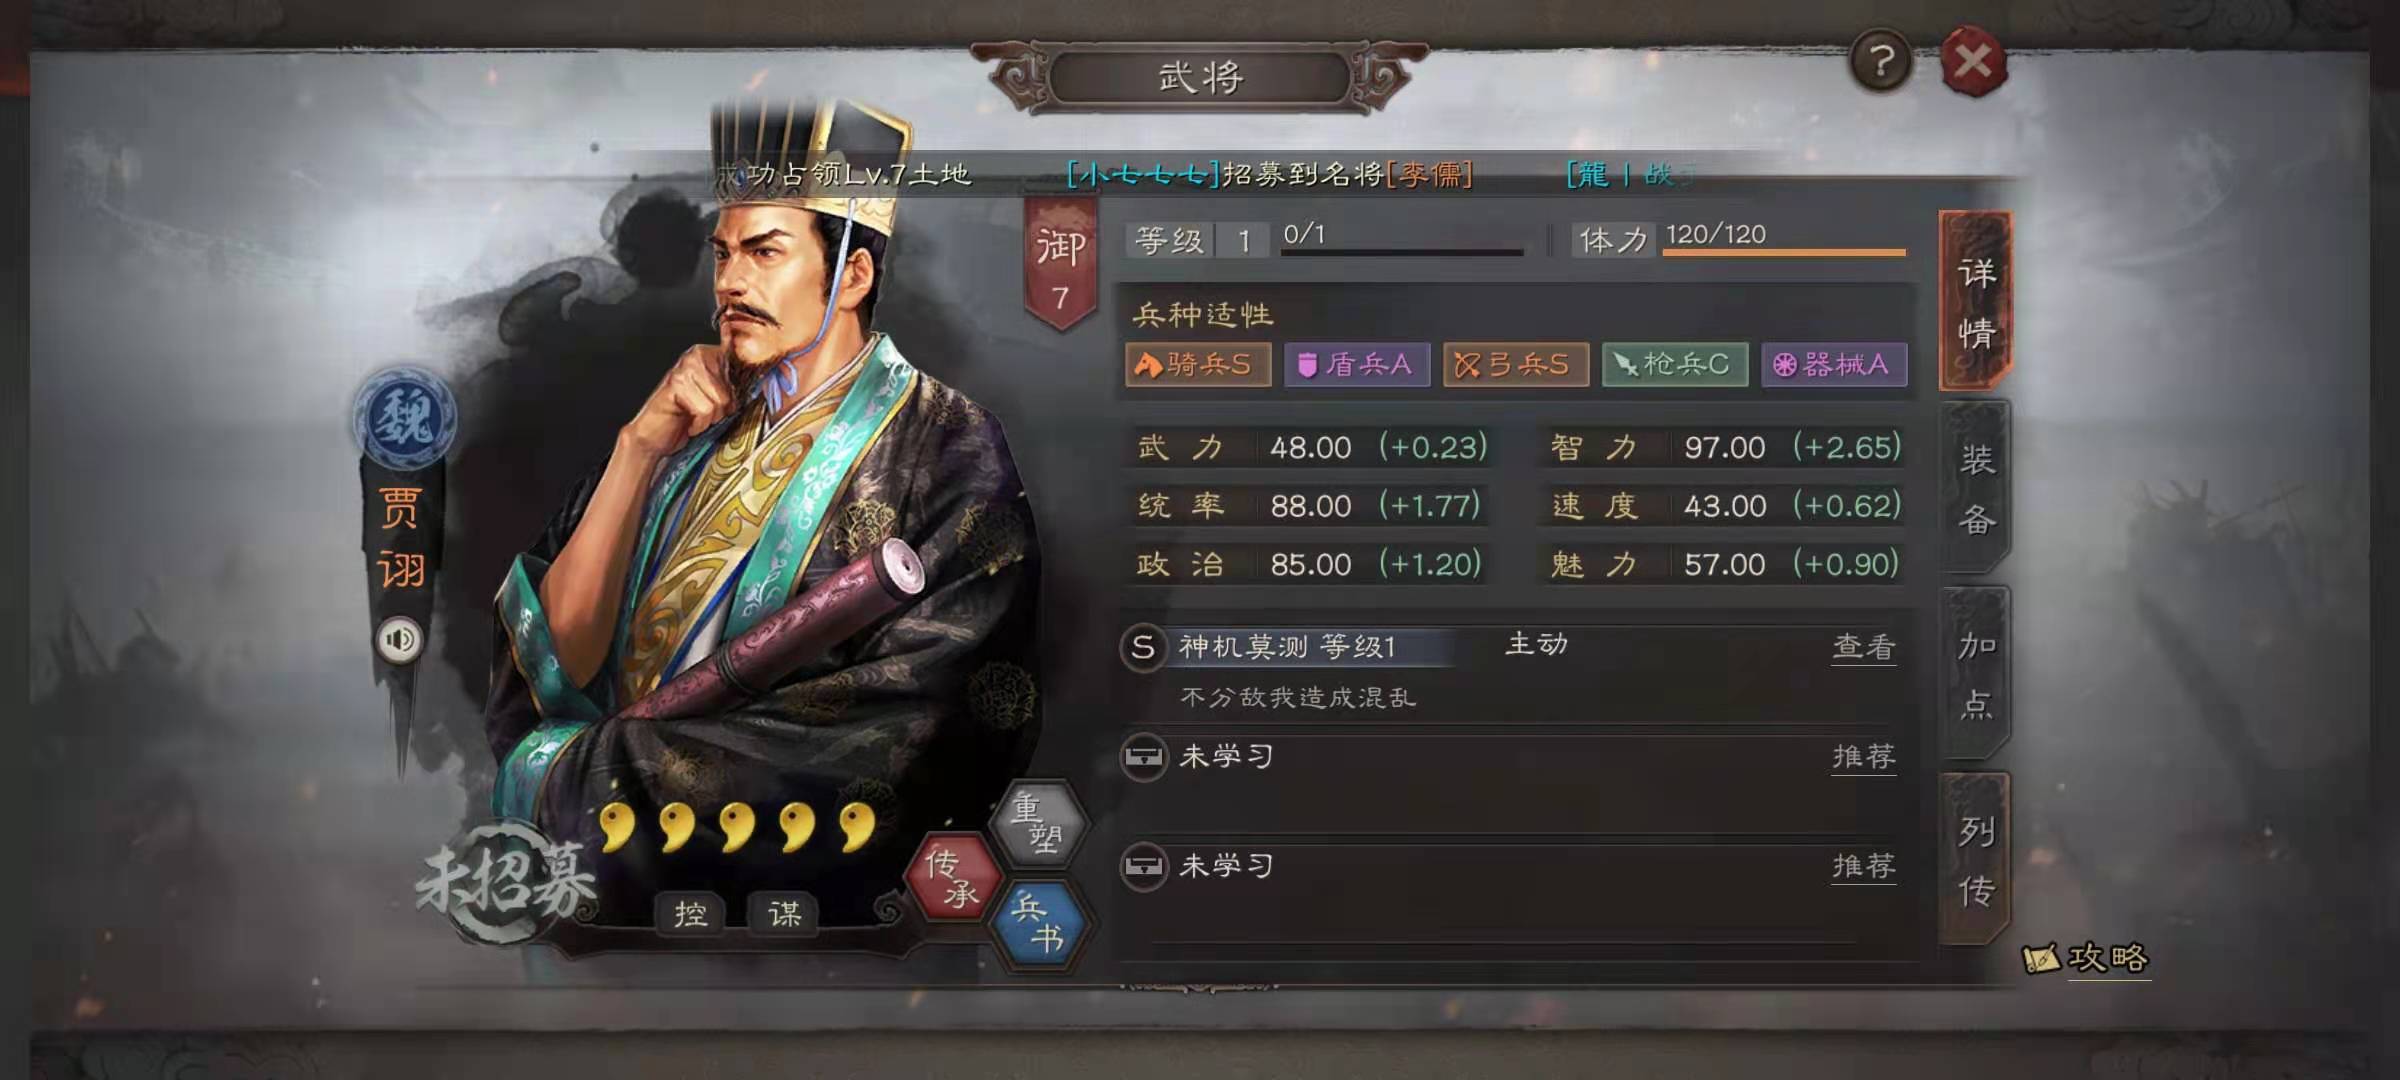Open the 加点 tab
Image resolution: width=2400 pixels, height=1080 pixels.
[1975, 674]
